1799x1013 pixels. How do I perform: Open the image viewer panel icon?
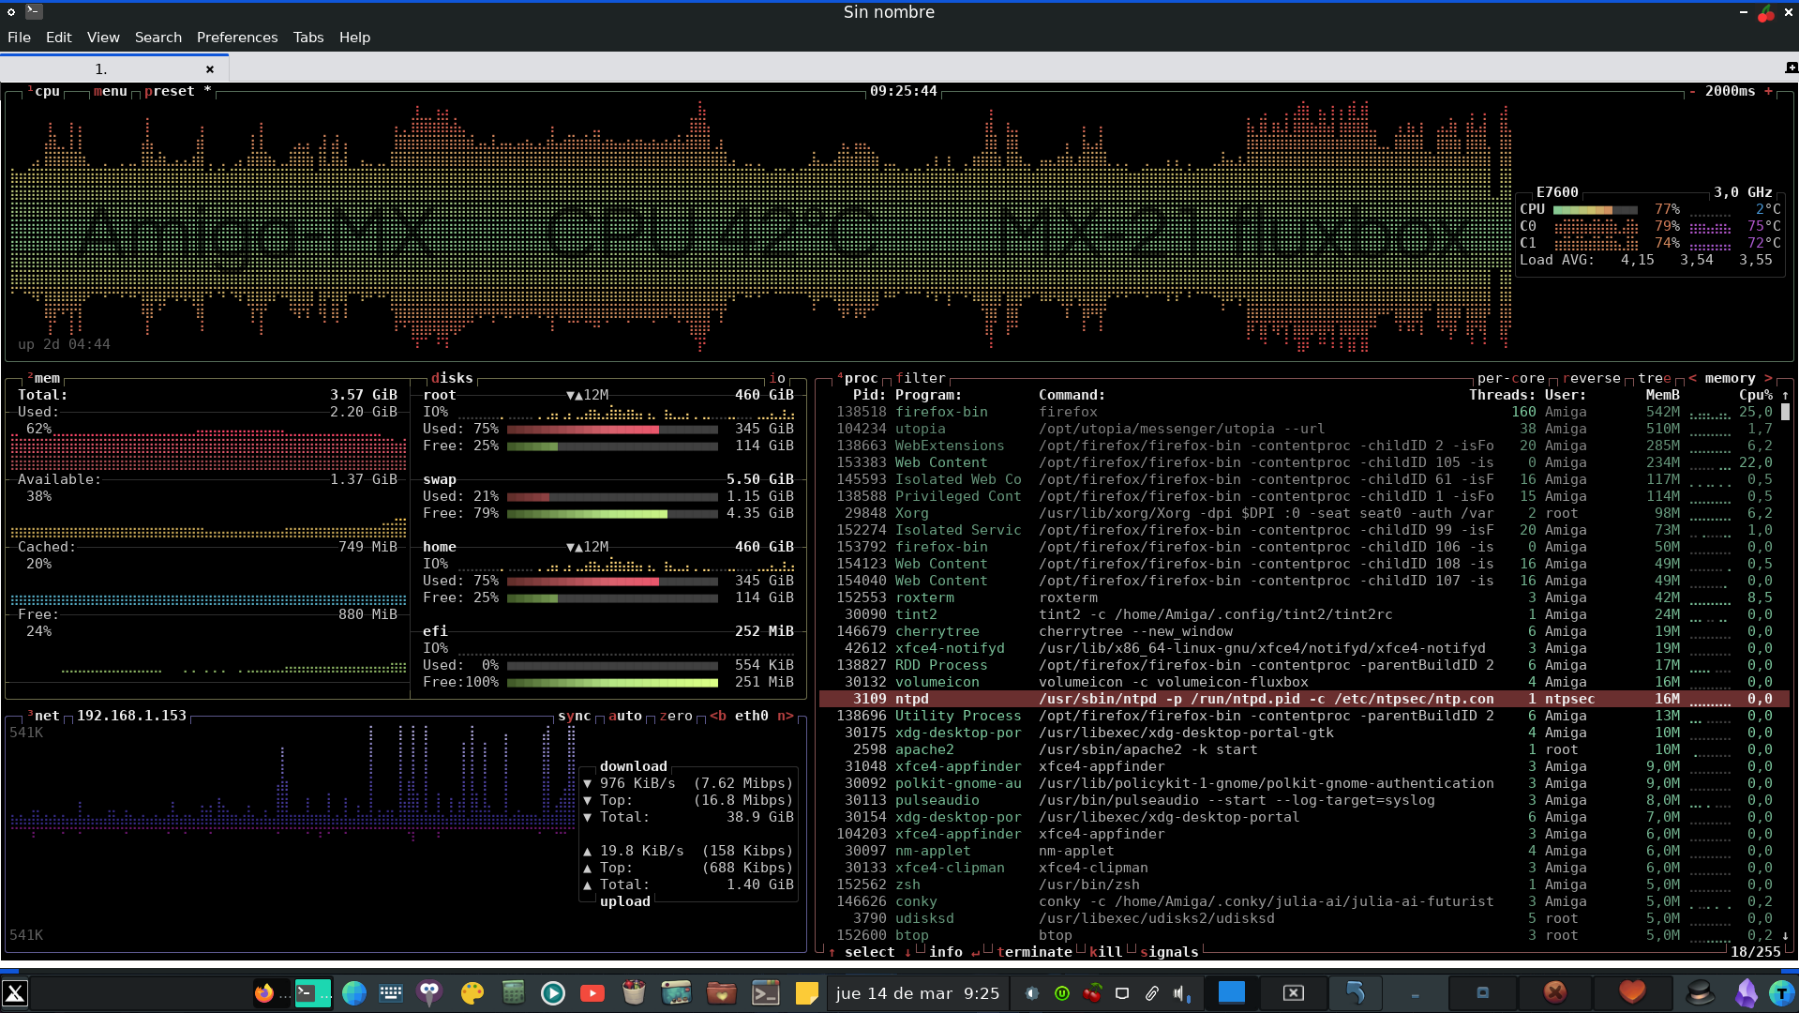[x=676, y=992]
